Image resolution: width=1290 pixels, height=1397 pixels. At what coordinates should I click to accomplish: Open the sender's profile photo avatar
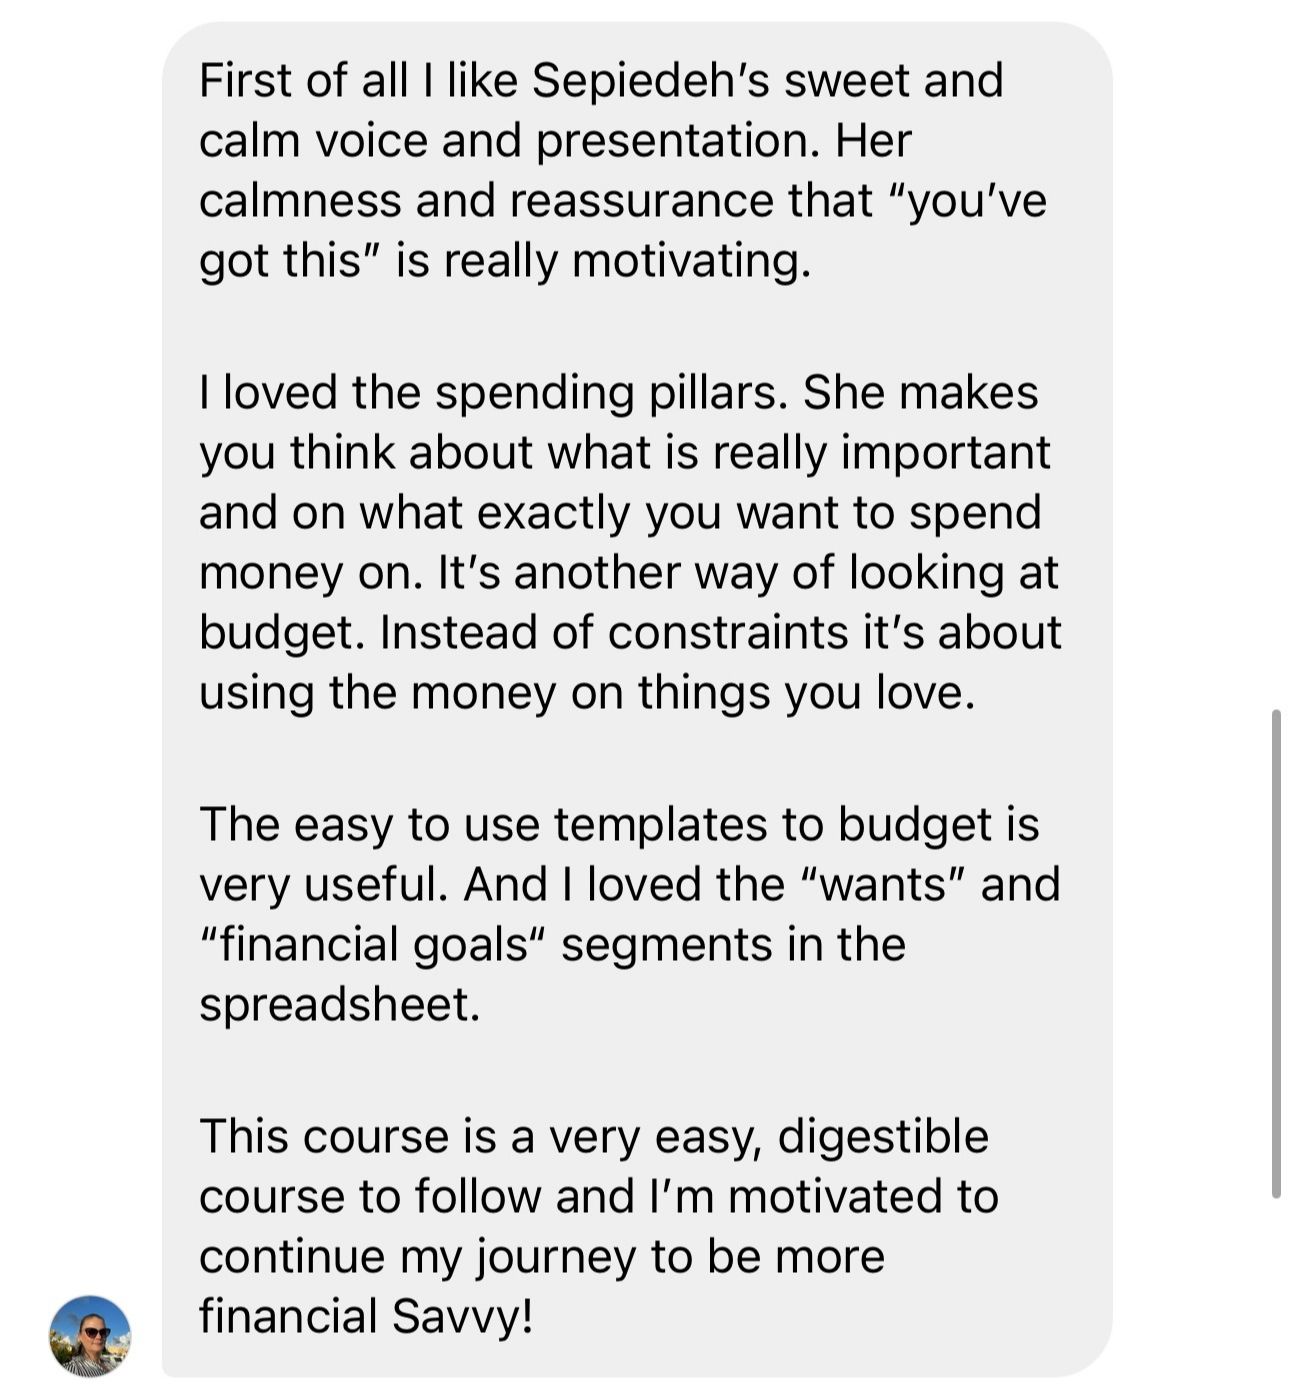point(90,1336)
